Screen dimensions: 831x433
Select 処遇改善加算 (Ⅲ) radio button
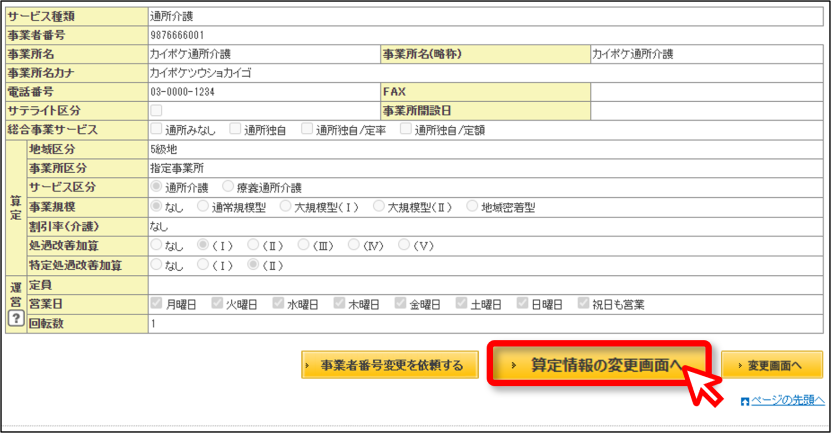coord(303,245)
